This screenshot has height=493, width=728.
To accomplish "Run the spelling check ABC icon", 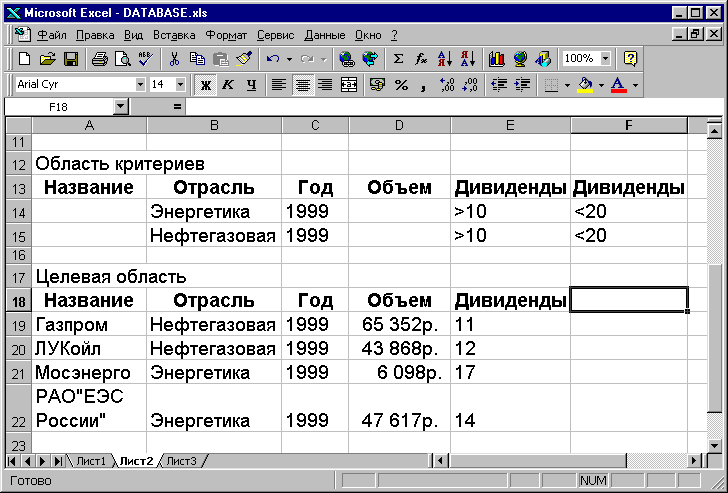I will tap(146, 59).
